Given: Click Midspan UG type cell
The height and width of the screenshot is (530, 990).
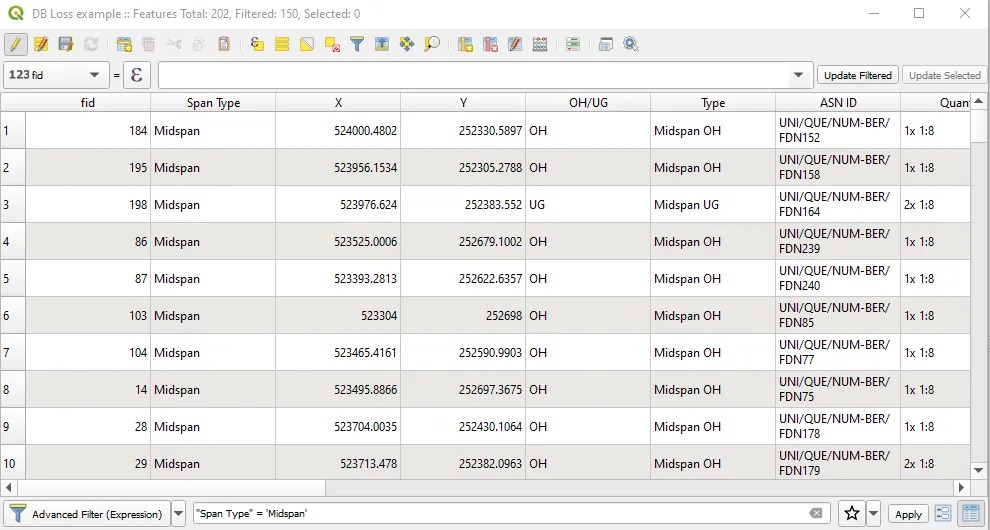Looking at the screenshot, I should tap(713, 205).
